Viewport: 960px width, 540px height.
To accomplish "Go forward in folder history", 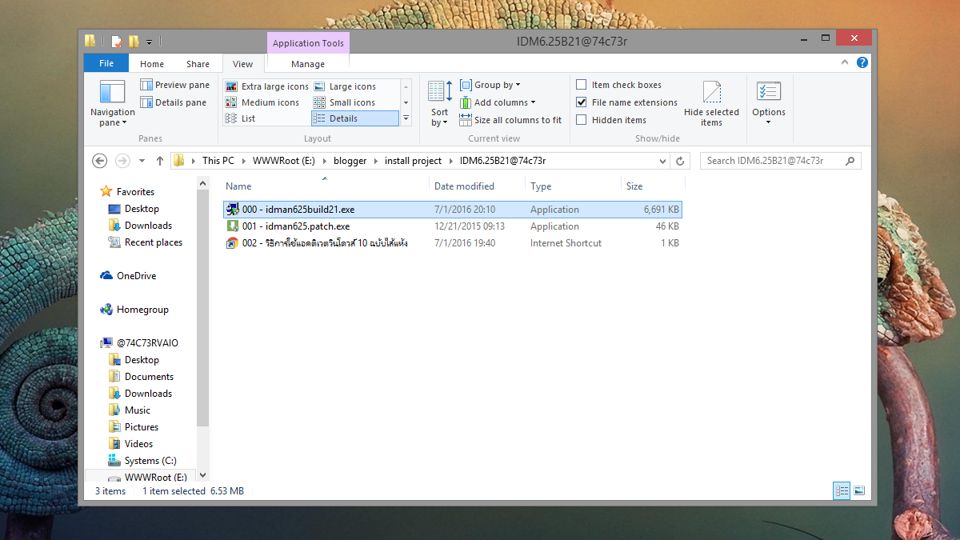I will point(122,160).
